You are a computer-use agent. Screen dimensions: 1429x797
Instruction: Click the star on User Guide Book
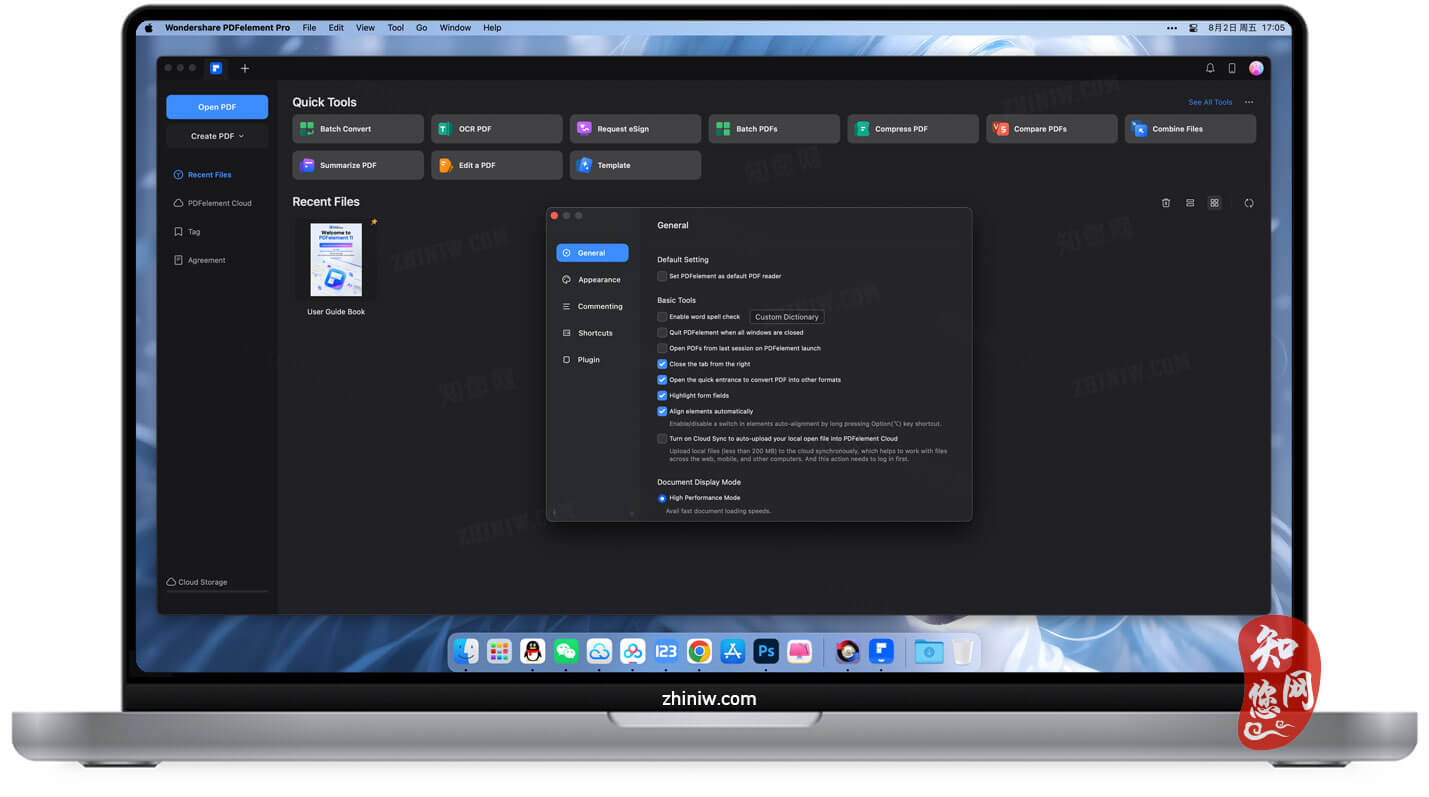pyautogui.click(x=374, y=222)
